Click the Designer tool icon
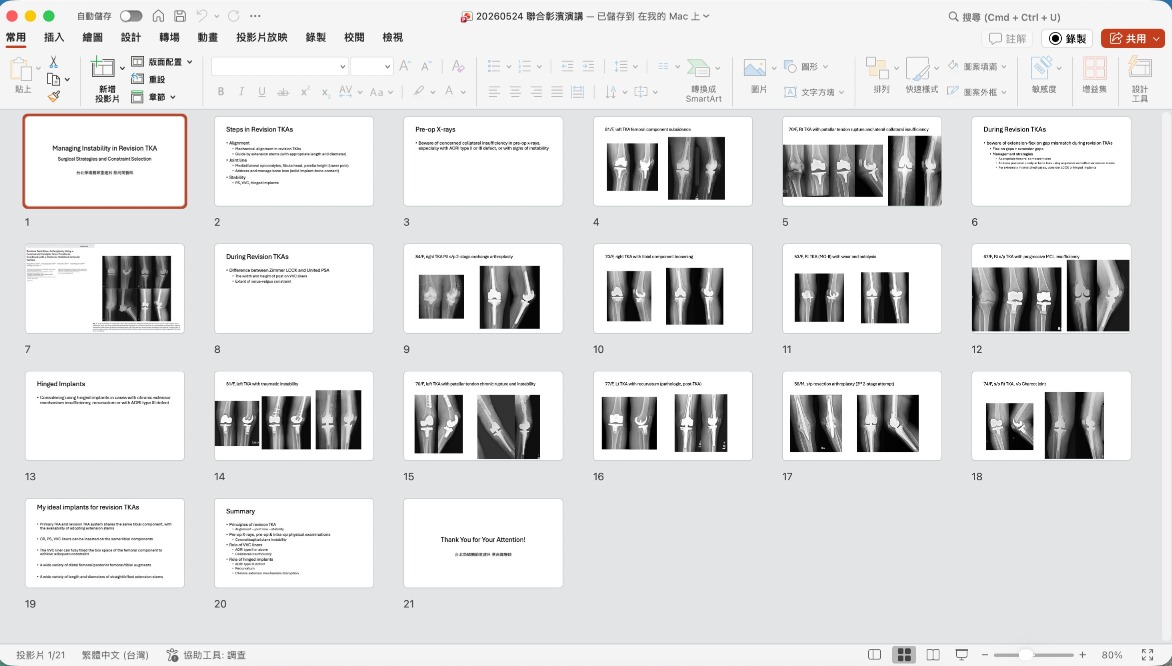This screenshot has width=1172, height=666. tap(1139, 67)
